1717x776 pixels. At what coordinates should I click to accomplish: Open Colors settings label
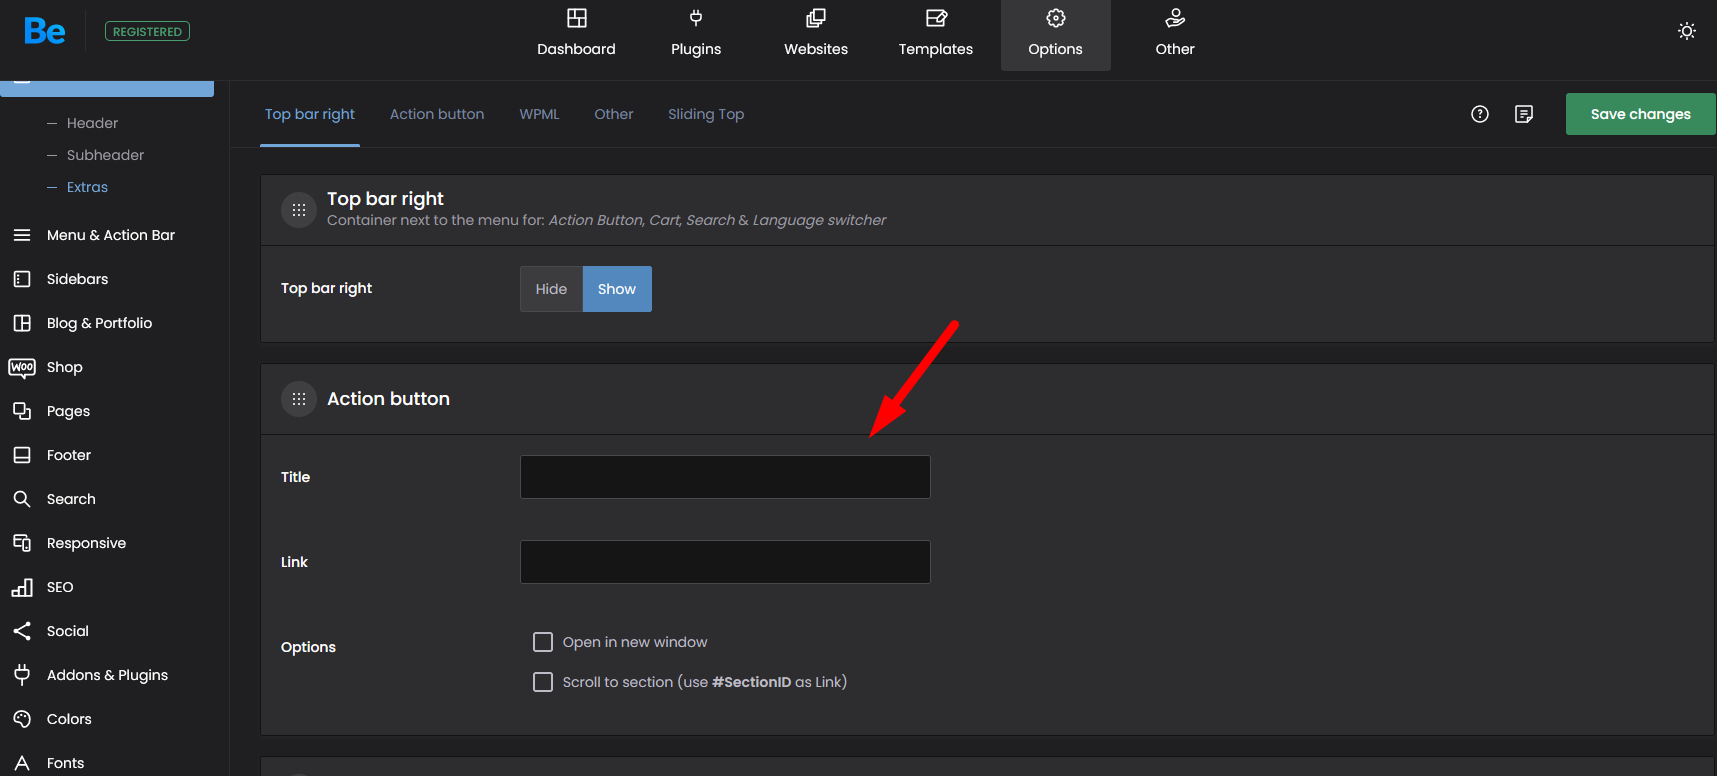tap(69, 719)
